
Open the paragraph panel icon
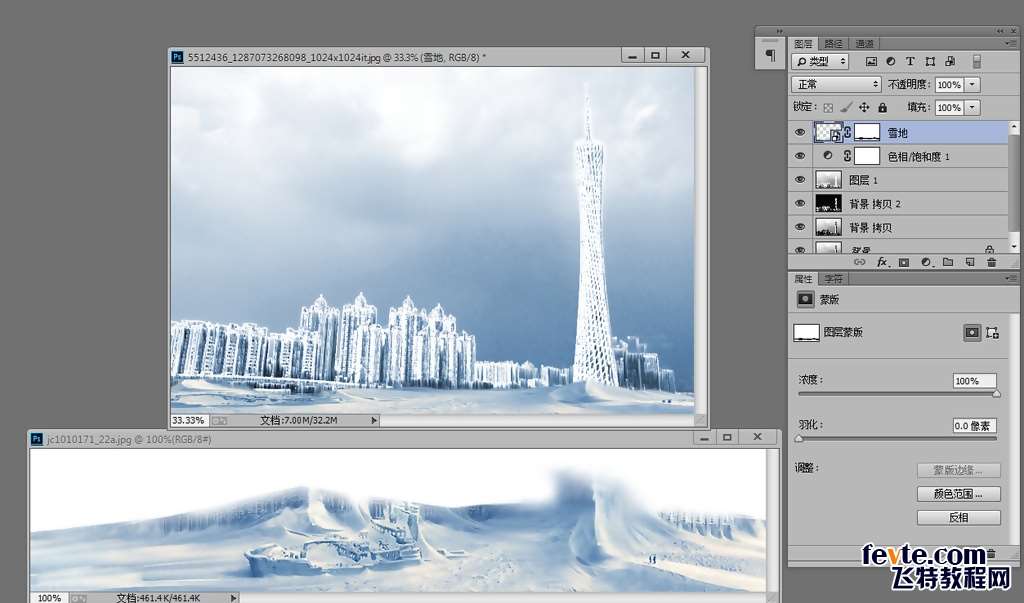[x=769, y=56]
